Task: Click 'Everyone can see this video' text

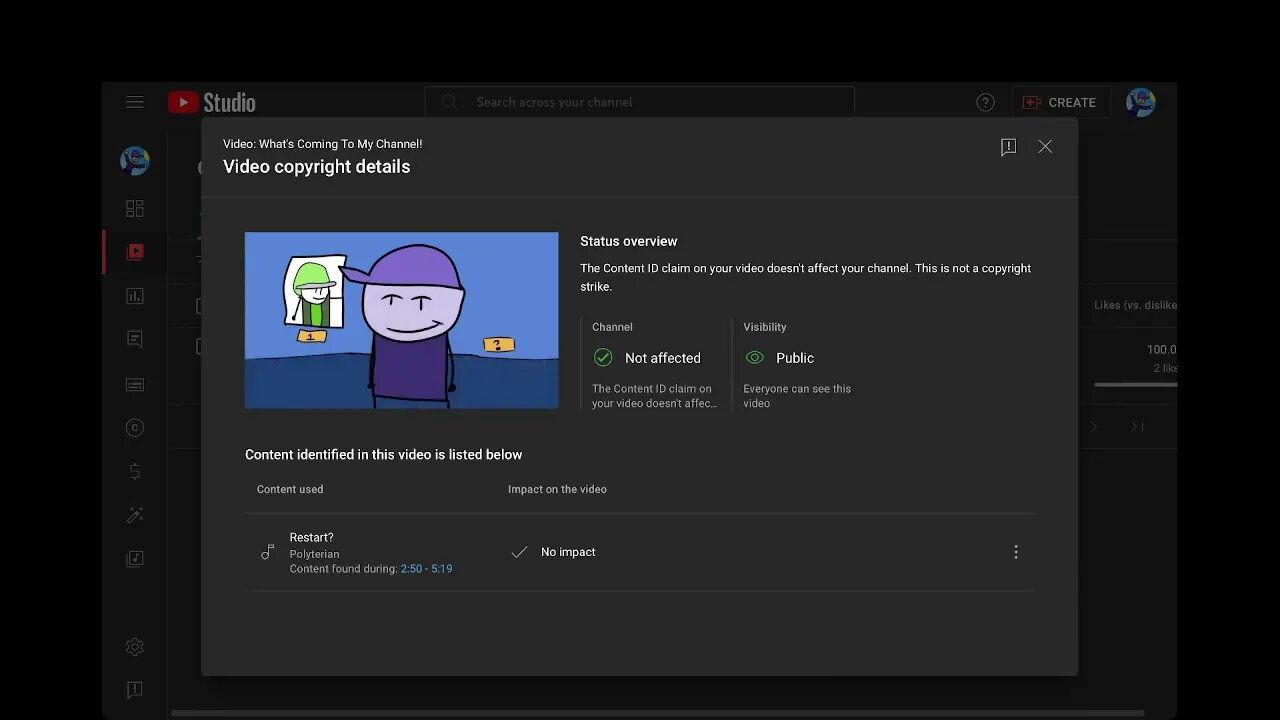Action: click(x=797, y=396)
